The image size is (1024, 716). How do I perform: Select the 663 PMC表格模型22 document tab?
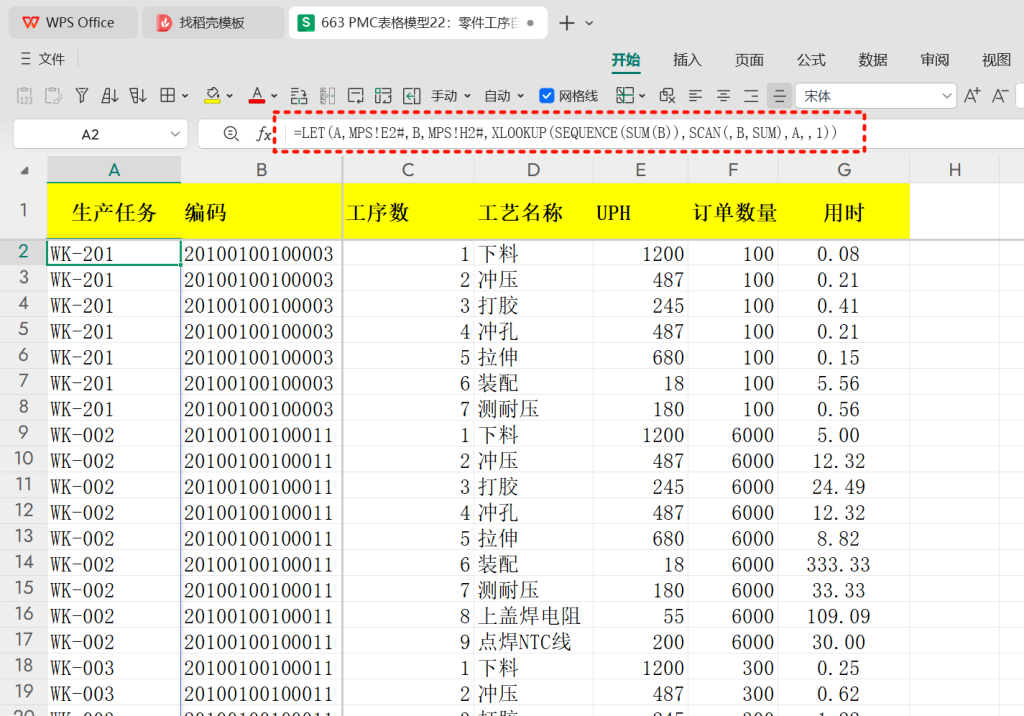tap(418, 23)
